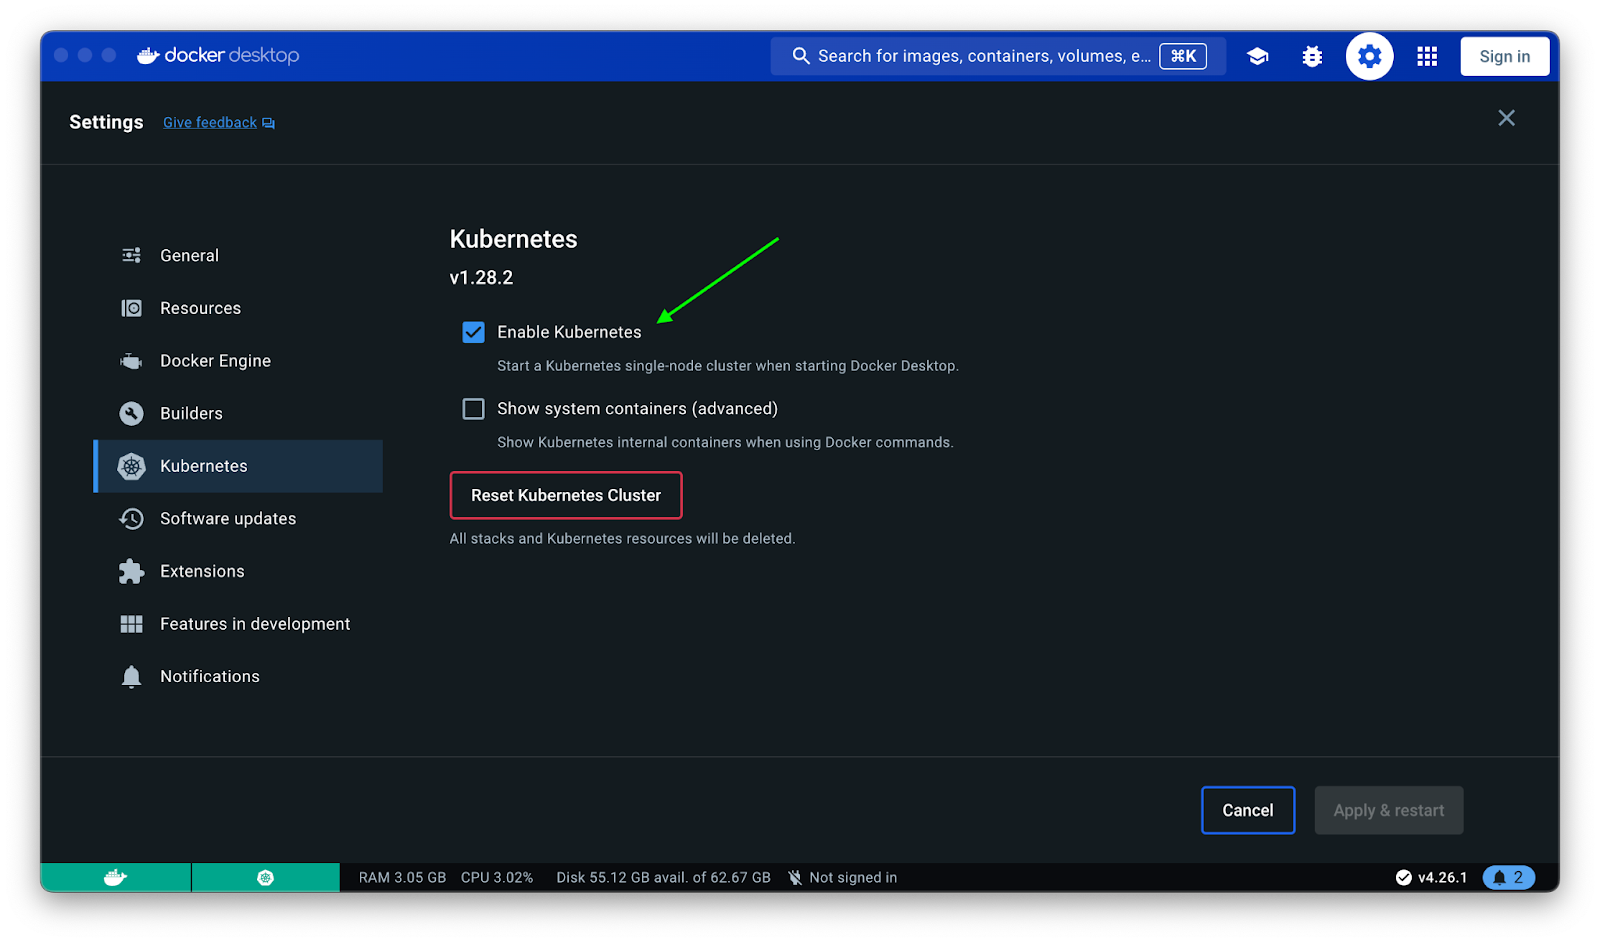1600x942 pixels.
Task: Switch to Software updates settings
Action: 228,519
